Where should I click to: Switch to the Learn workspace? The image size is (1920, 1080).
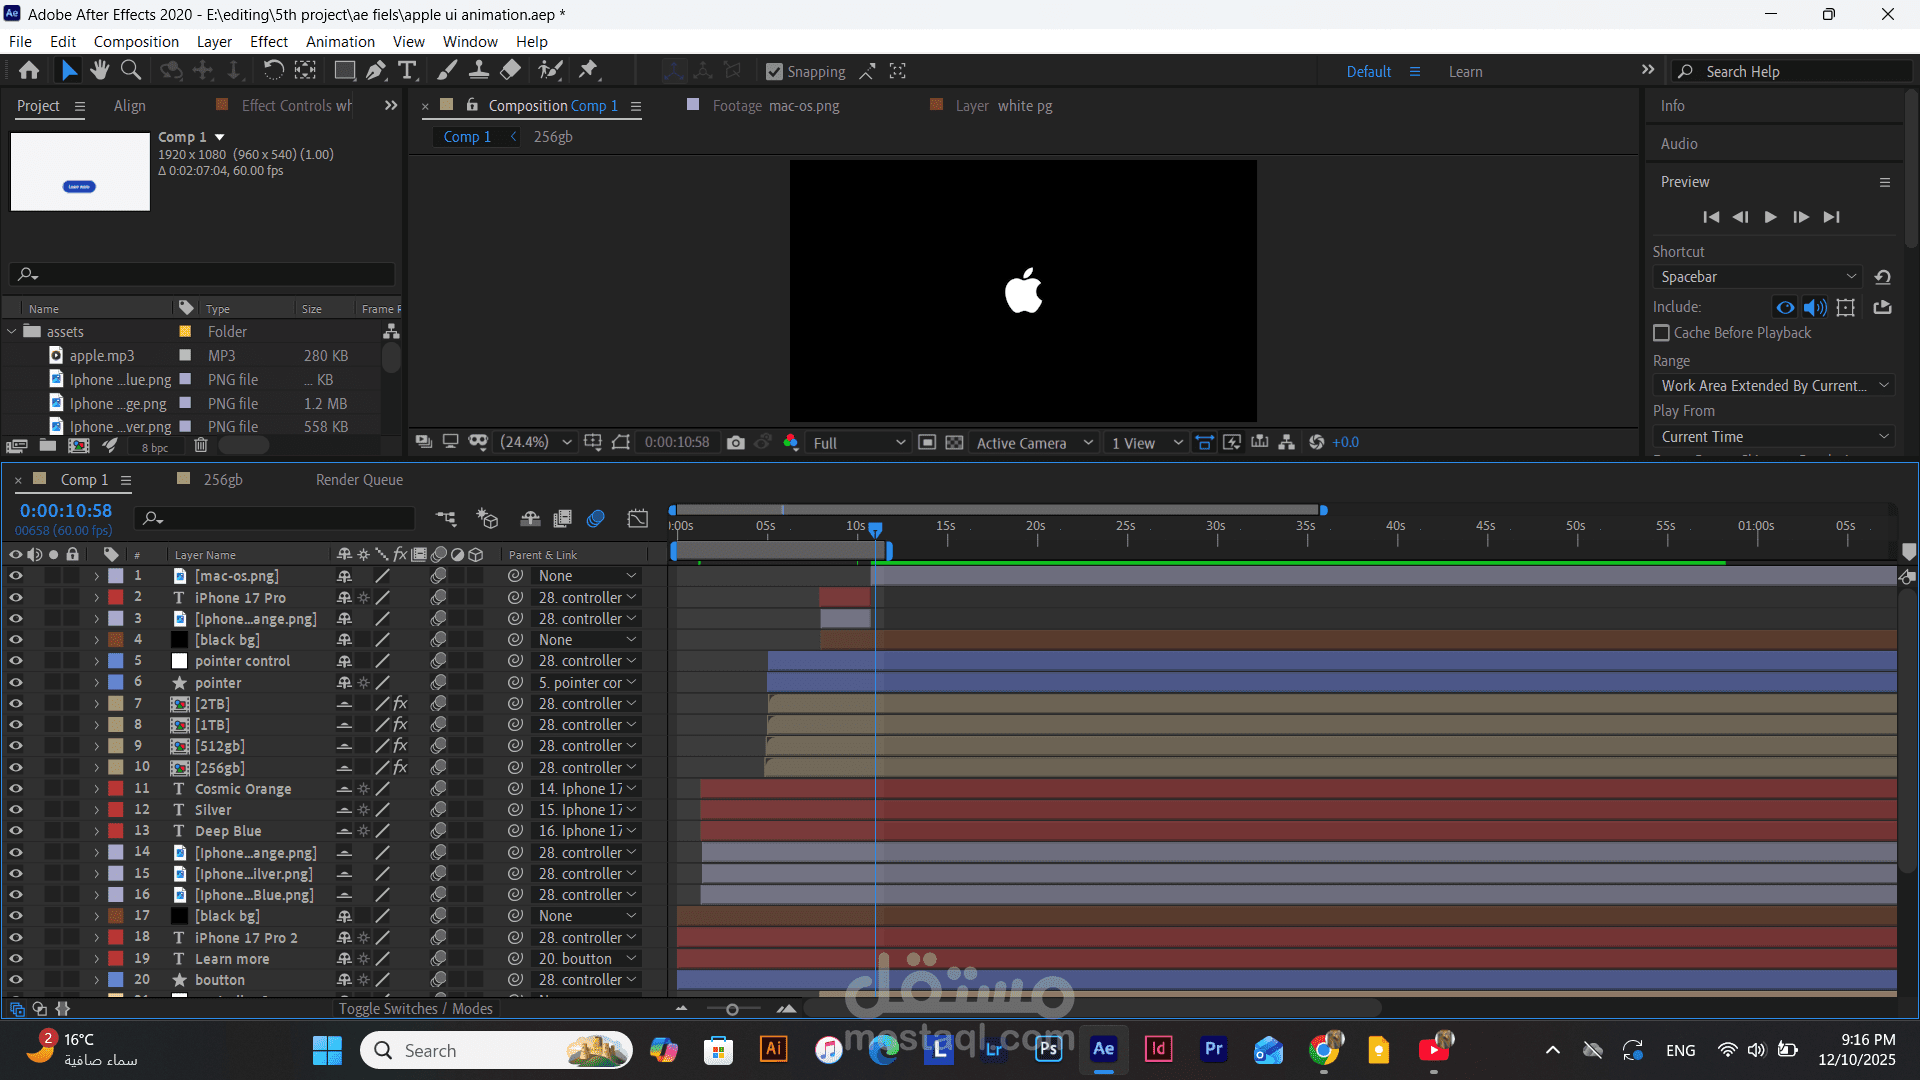1465,72
